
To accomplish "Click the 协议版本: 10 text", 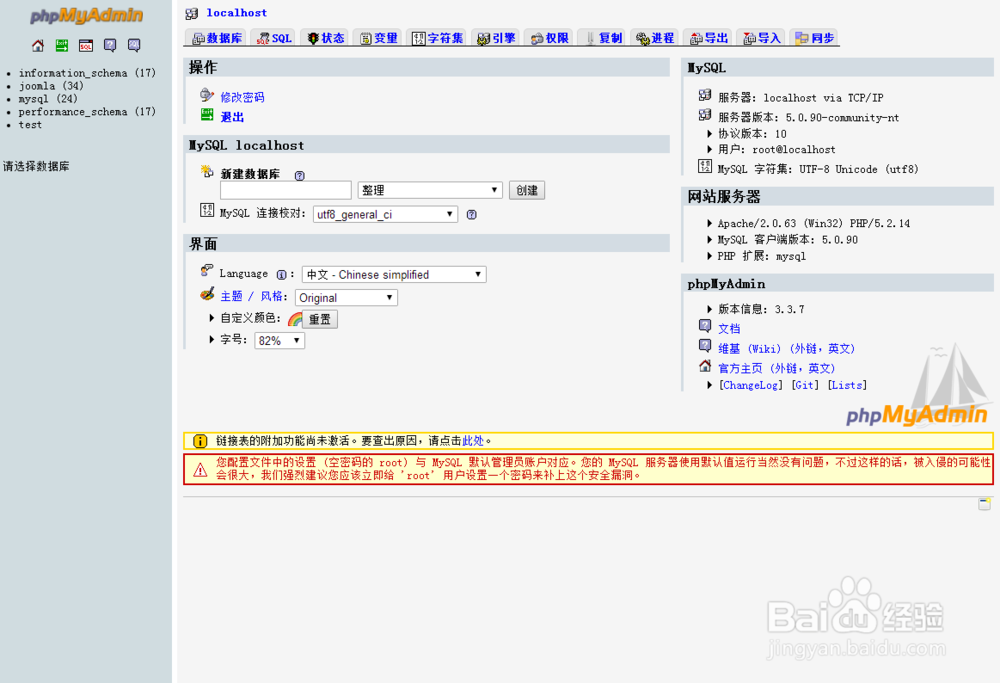I will coord(752,134).
